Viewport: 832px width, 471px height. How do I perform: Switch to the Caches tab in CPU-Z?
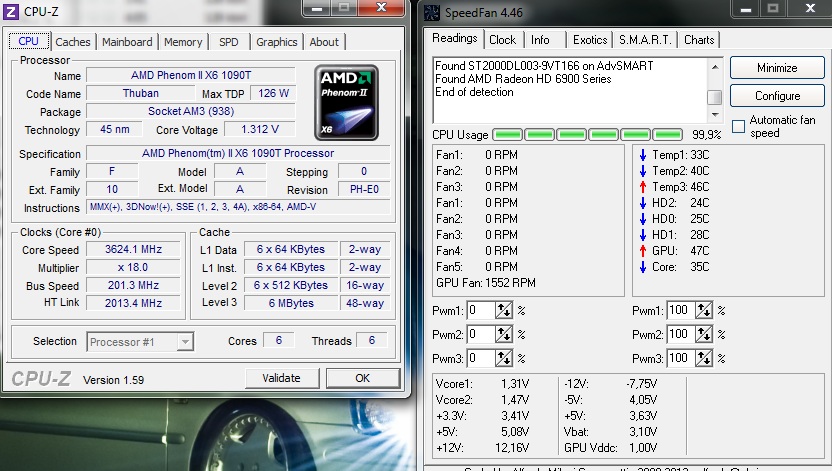(73, 42)
